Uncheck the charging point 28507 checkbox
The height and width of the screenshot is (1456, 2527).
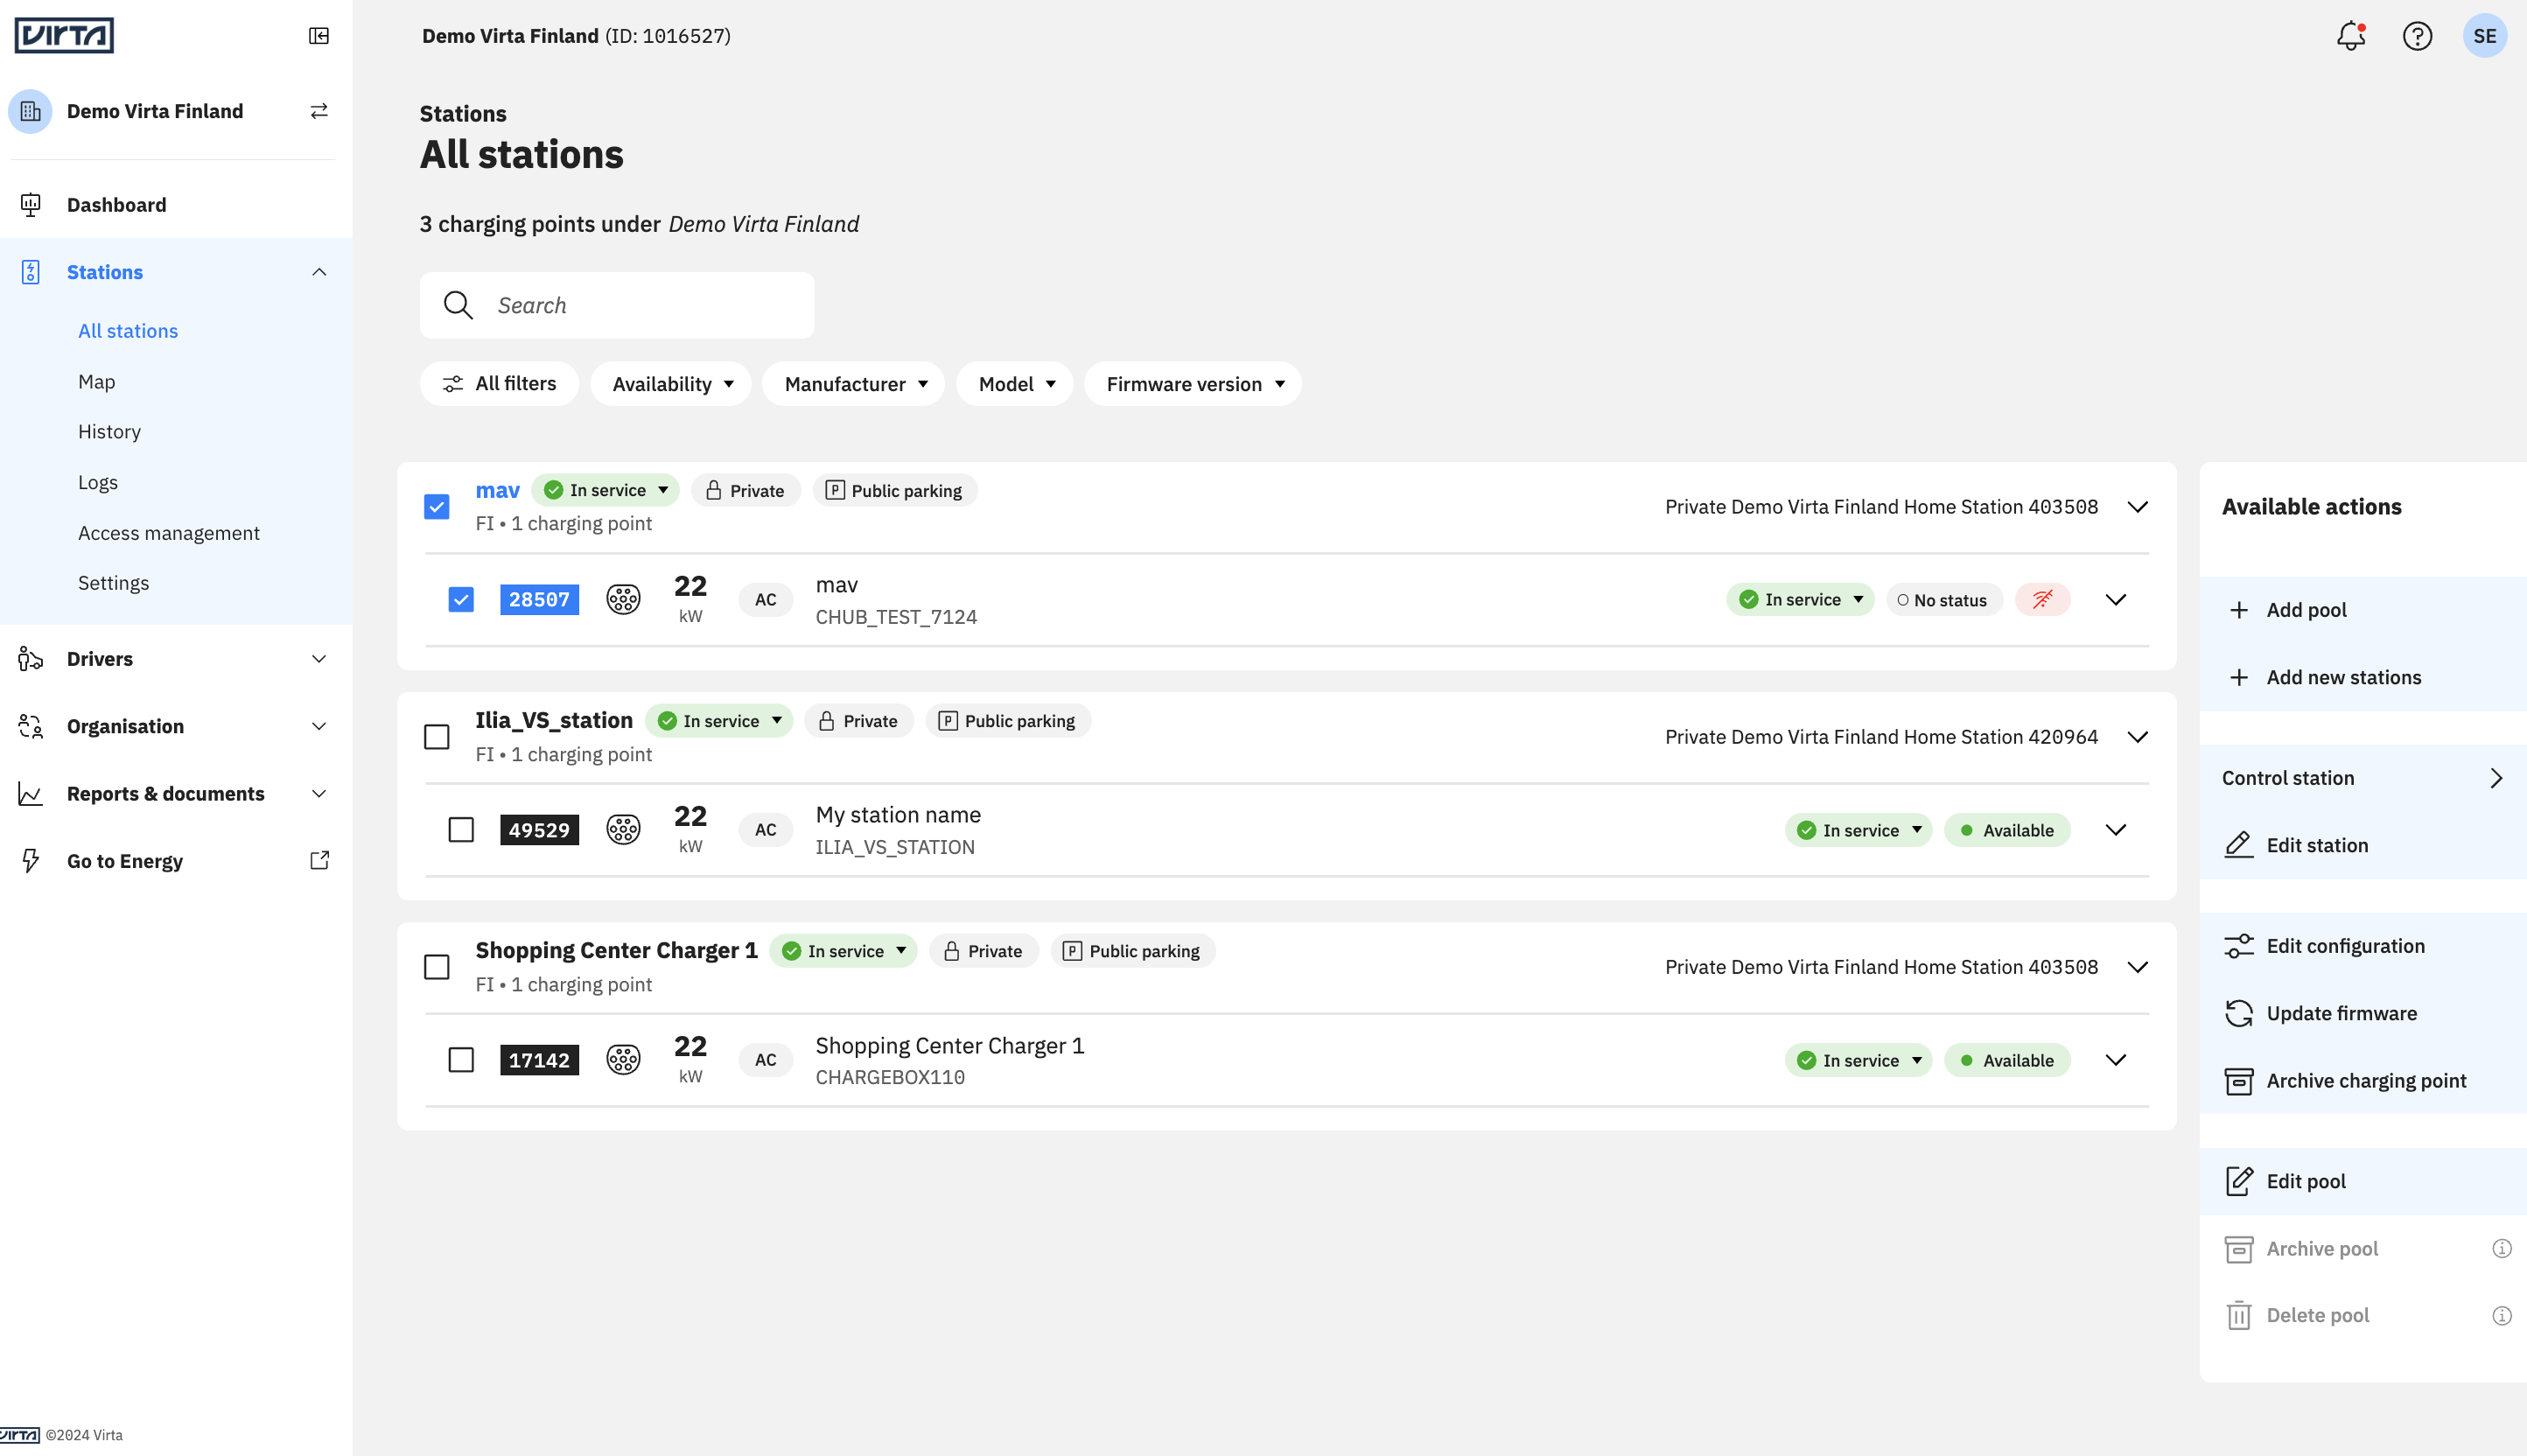461,600
